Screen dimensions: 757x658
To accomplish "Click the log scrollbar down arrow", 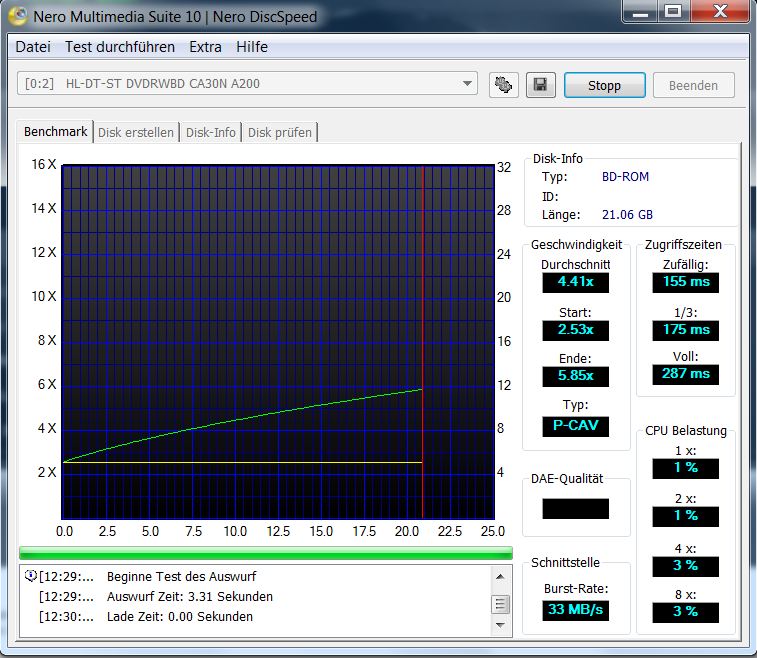I will pyautogui.click(x=500, y=625).
